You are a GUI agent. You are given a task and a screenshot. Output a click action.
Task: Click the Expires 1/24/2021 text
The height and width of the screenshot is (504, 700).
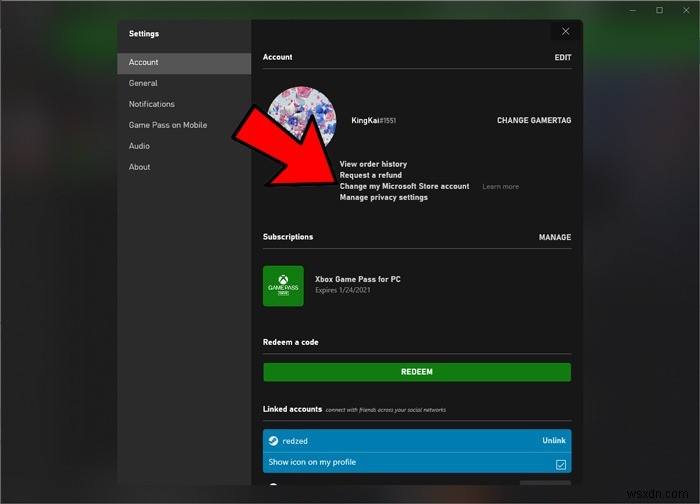click(x=342, y=290)
